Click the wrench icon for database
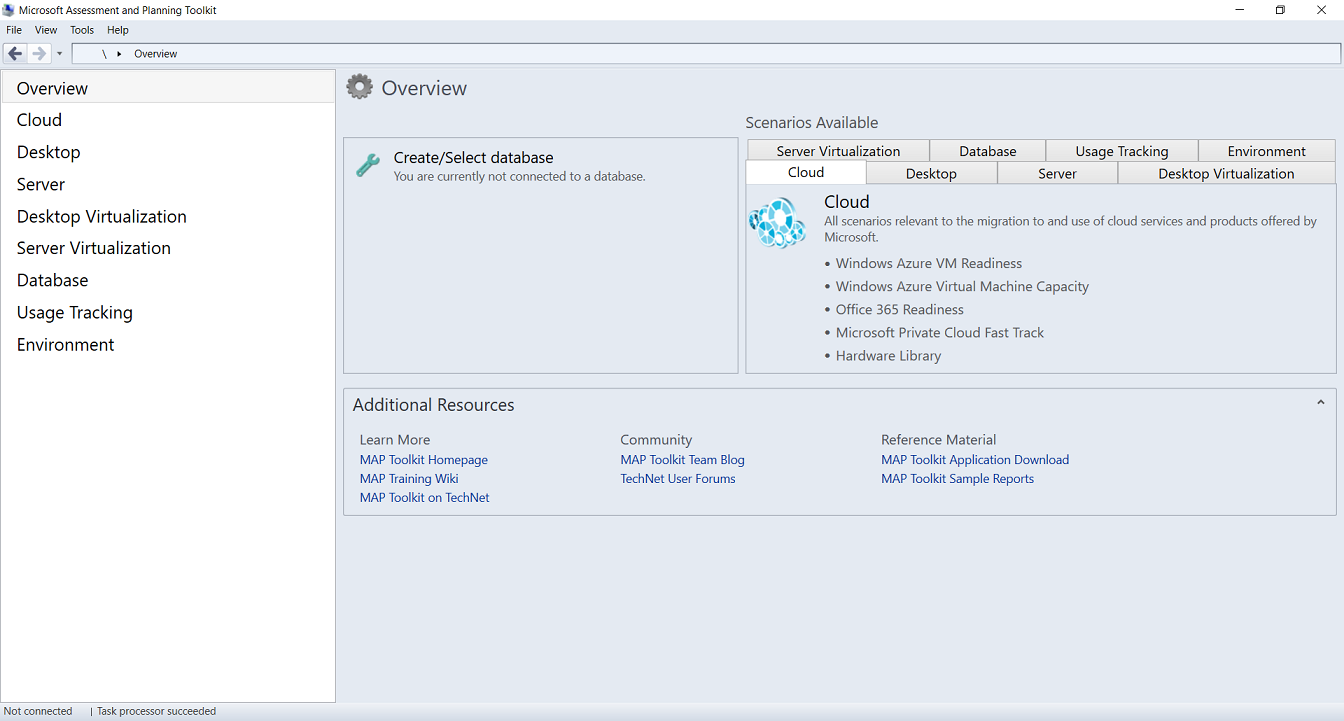This screenshot has width=1344, height=721. (368, 166)
